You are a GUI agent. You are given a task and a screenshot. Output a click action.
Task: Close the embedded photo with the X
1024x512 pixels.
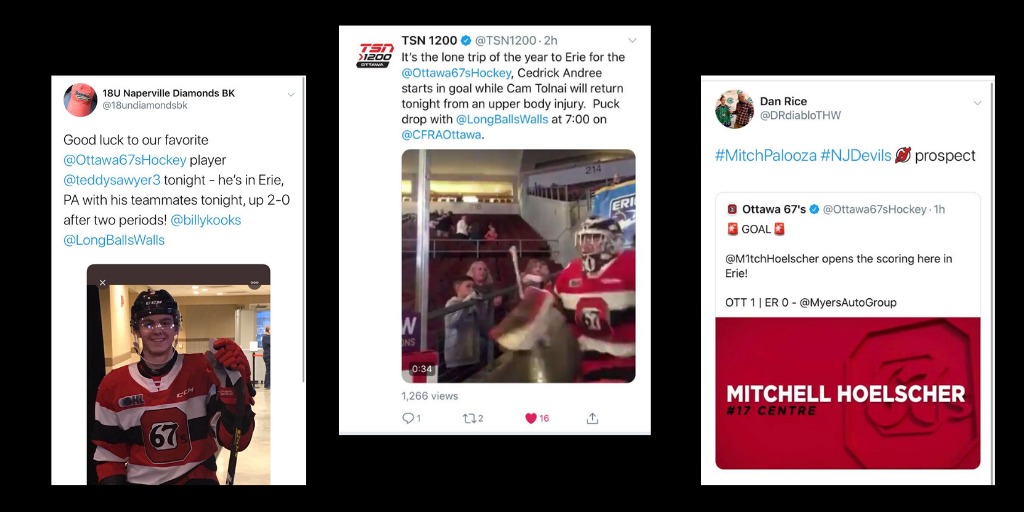point(103,283)
